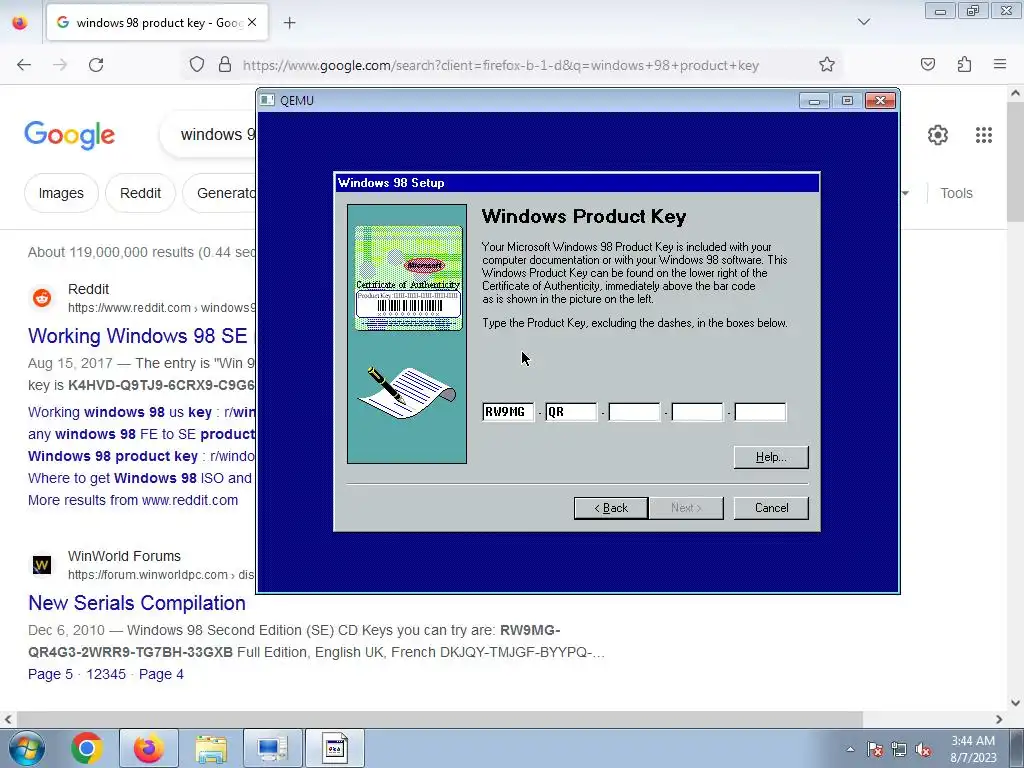This screenshot has height=768, width=1024.
Task: Open the Firefox extensions puzzle icon
Action: click(x=964, y=64)
